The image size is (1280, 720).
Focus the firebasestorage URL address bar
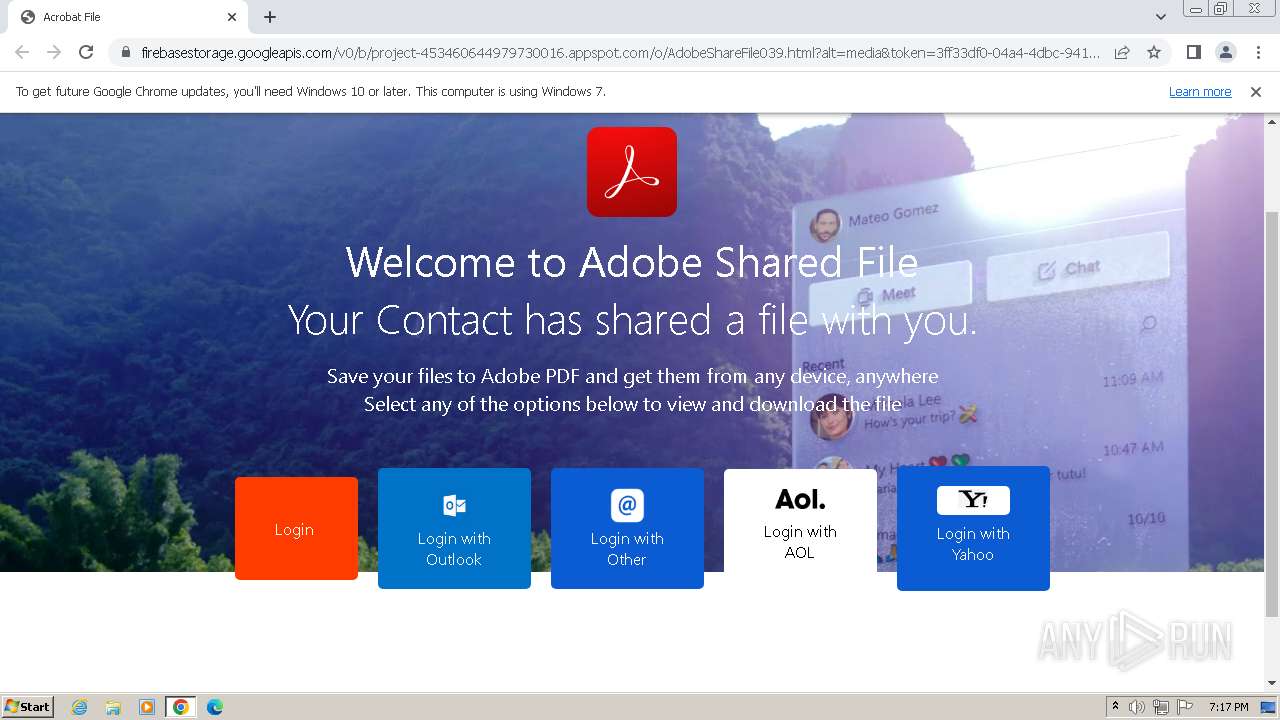pyautogui.click(x=620, y=52)
